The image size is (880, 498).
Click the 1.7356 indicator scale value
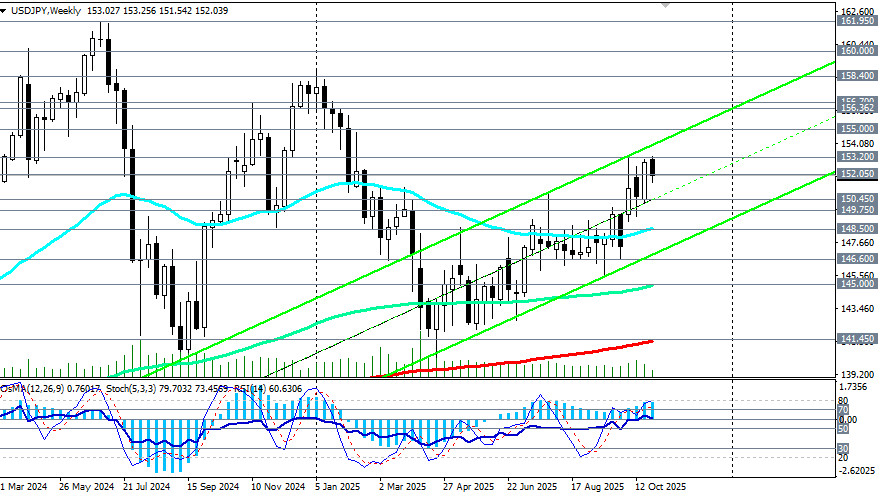pos(853,387)
